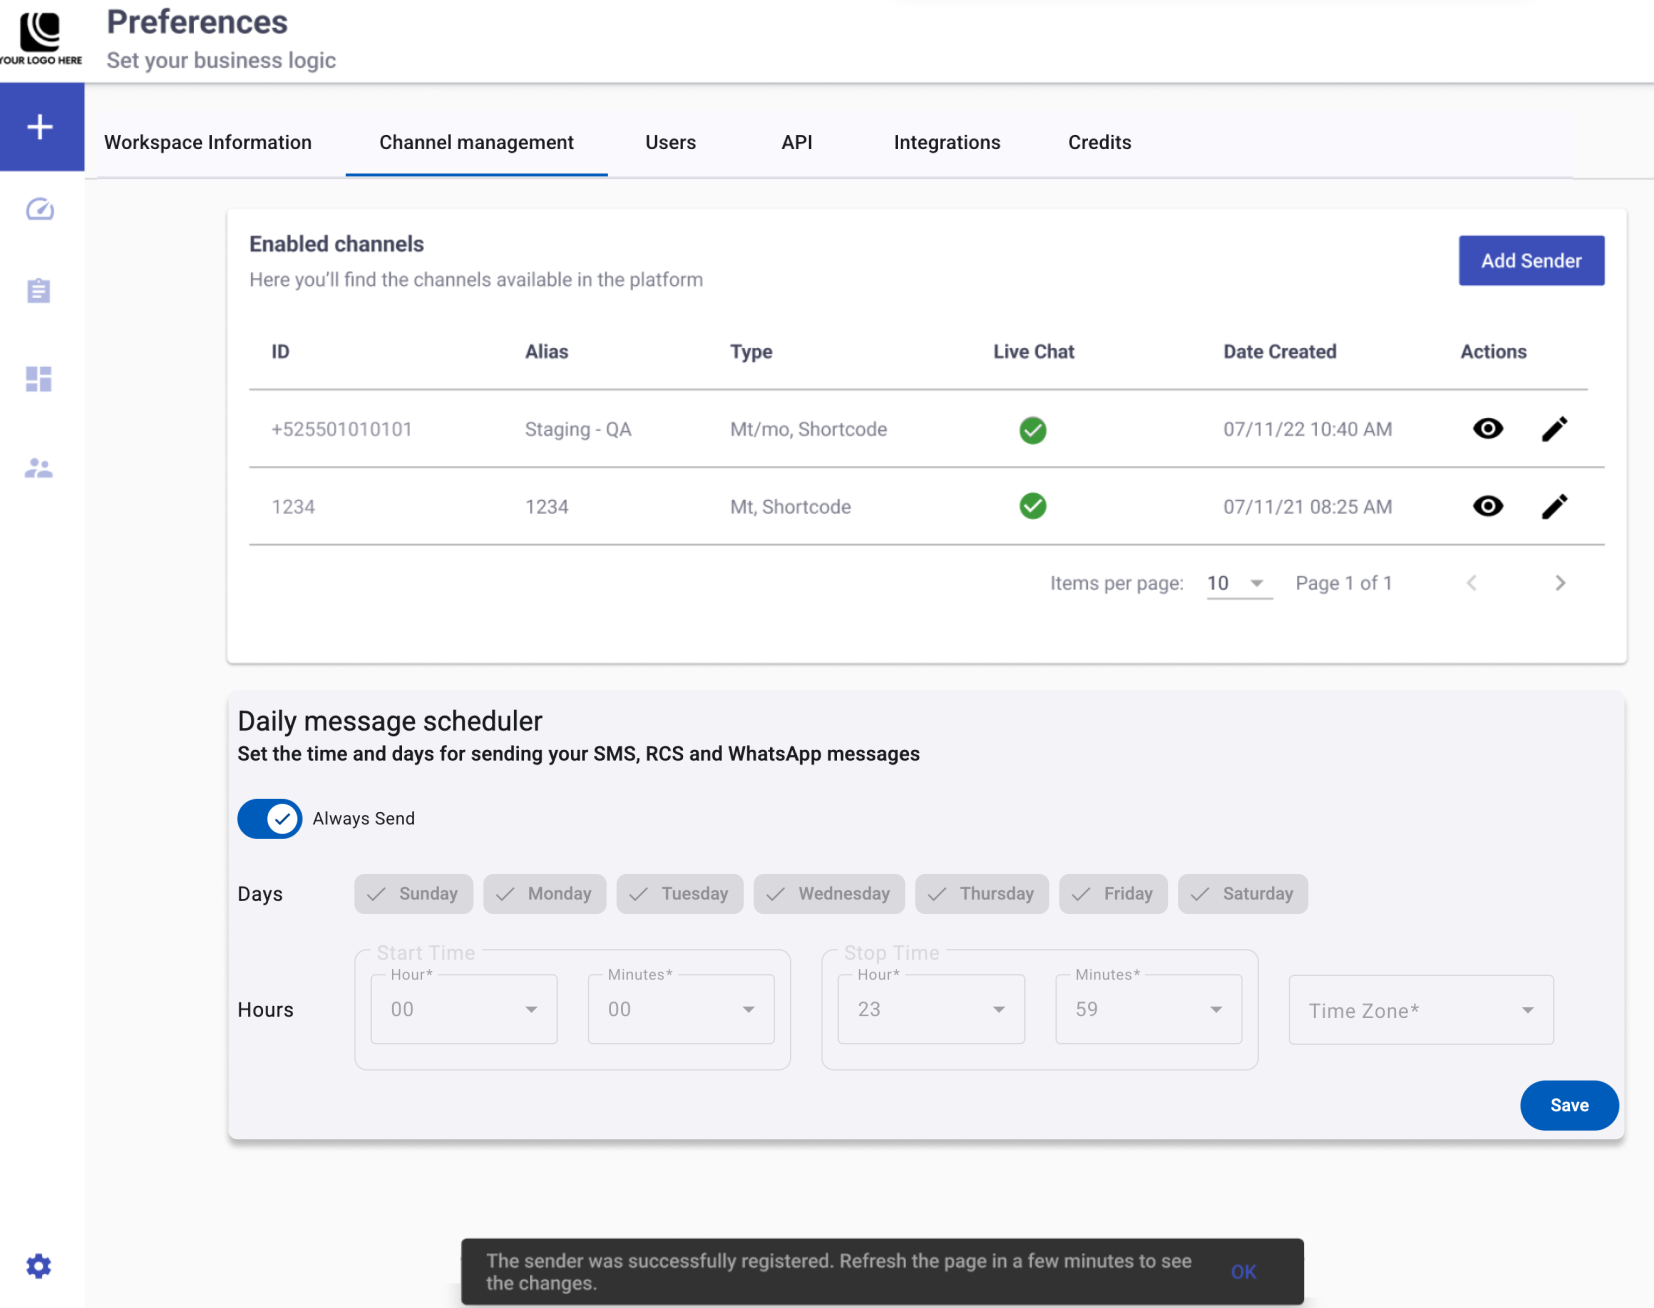This screenshot has width=1654, height=1308.
Task: Click the date 07/11/22 10:40 AM
Action: click(1308, 430)
